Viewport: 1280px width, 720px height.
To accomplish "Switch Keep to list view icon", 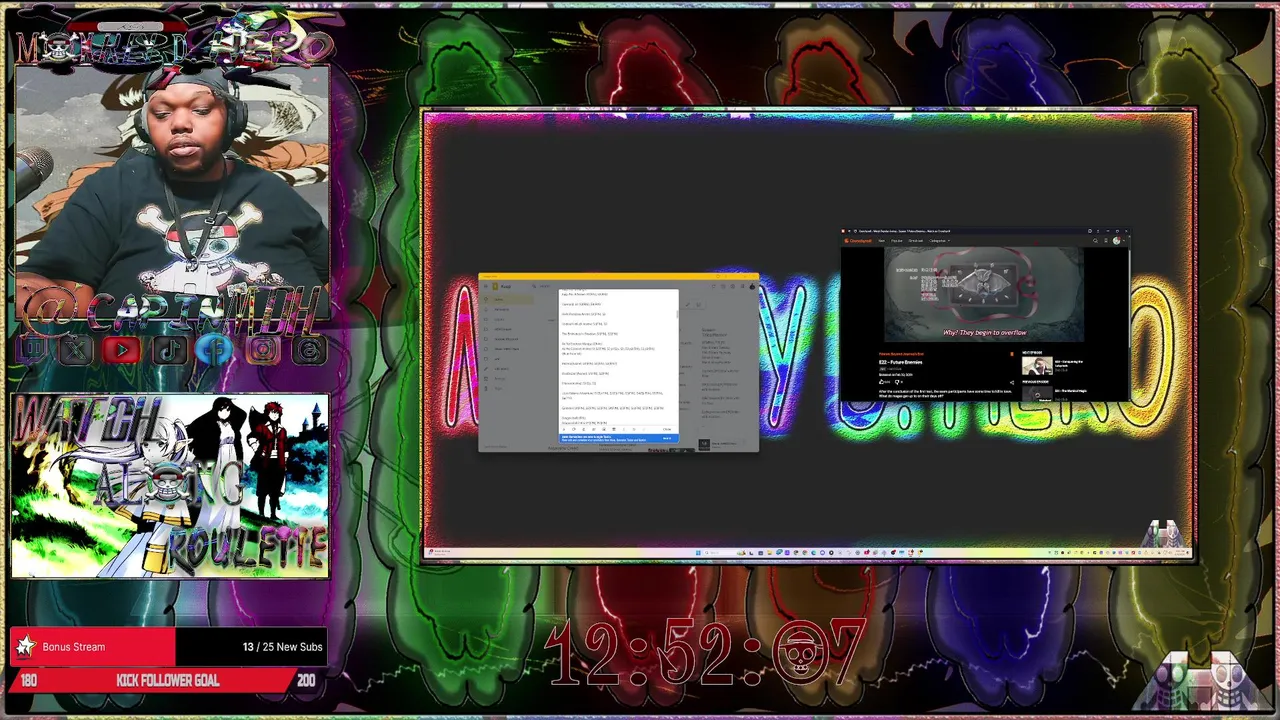I will (723, 286).
